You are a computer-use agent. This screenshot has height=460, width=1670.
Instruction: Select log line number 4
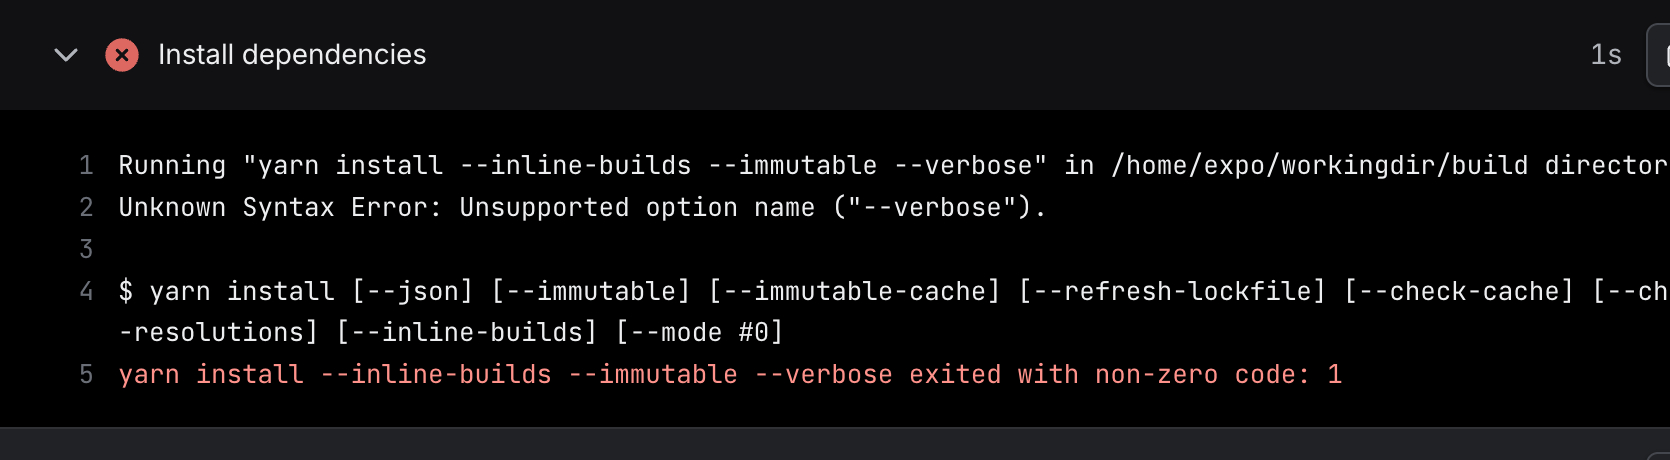pyautogui.click(x=86, y=291)
